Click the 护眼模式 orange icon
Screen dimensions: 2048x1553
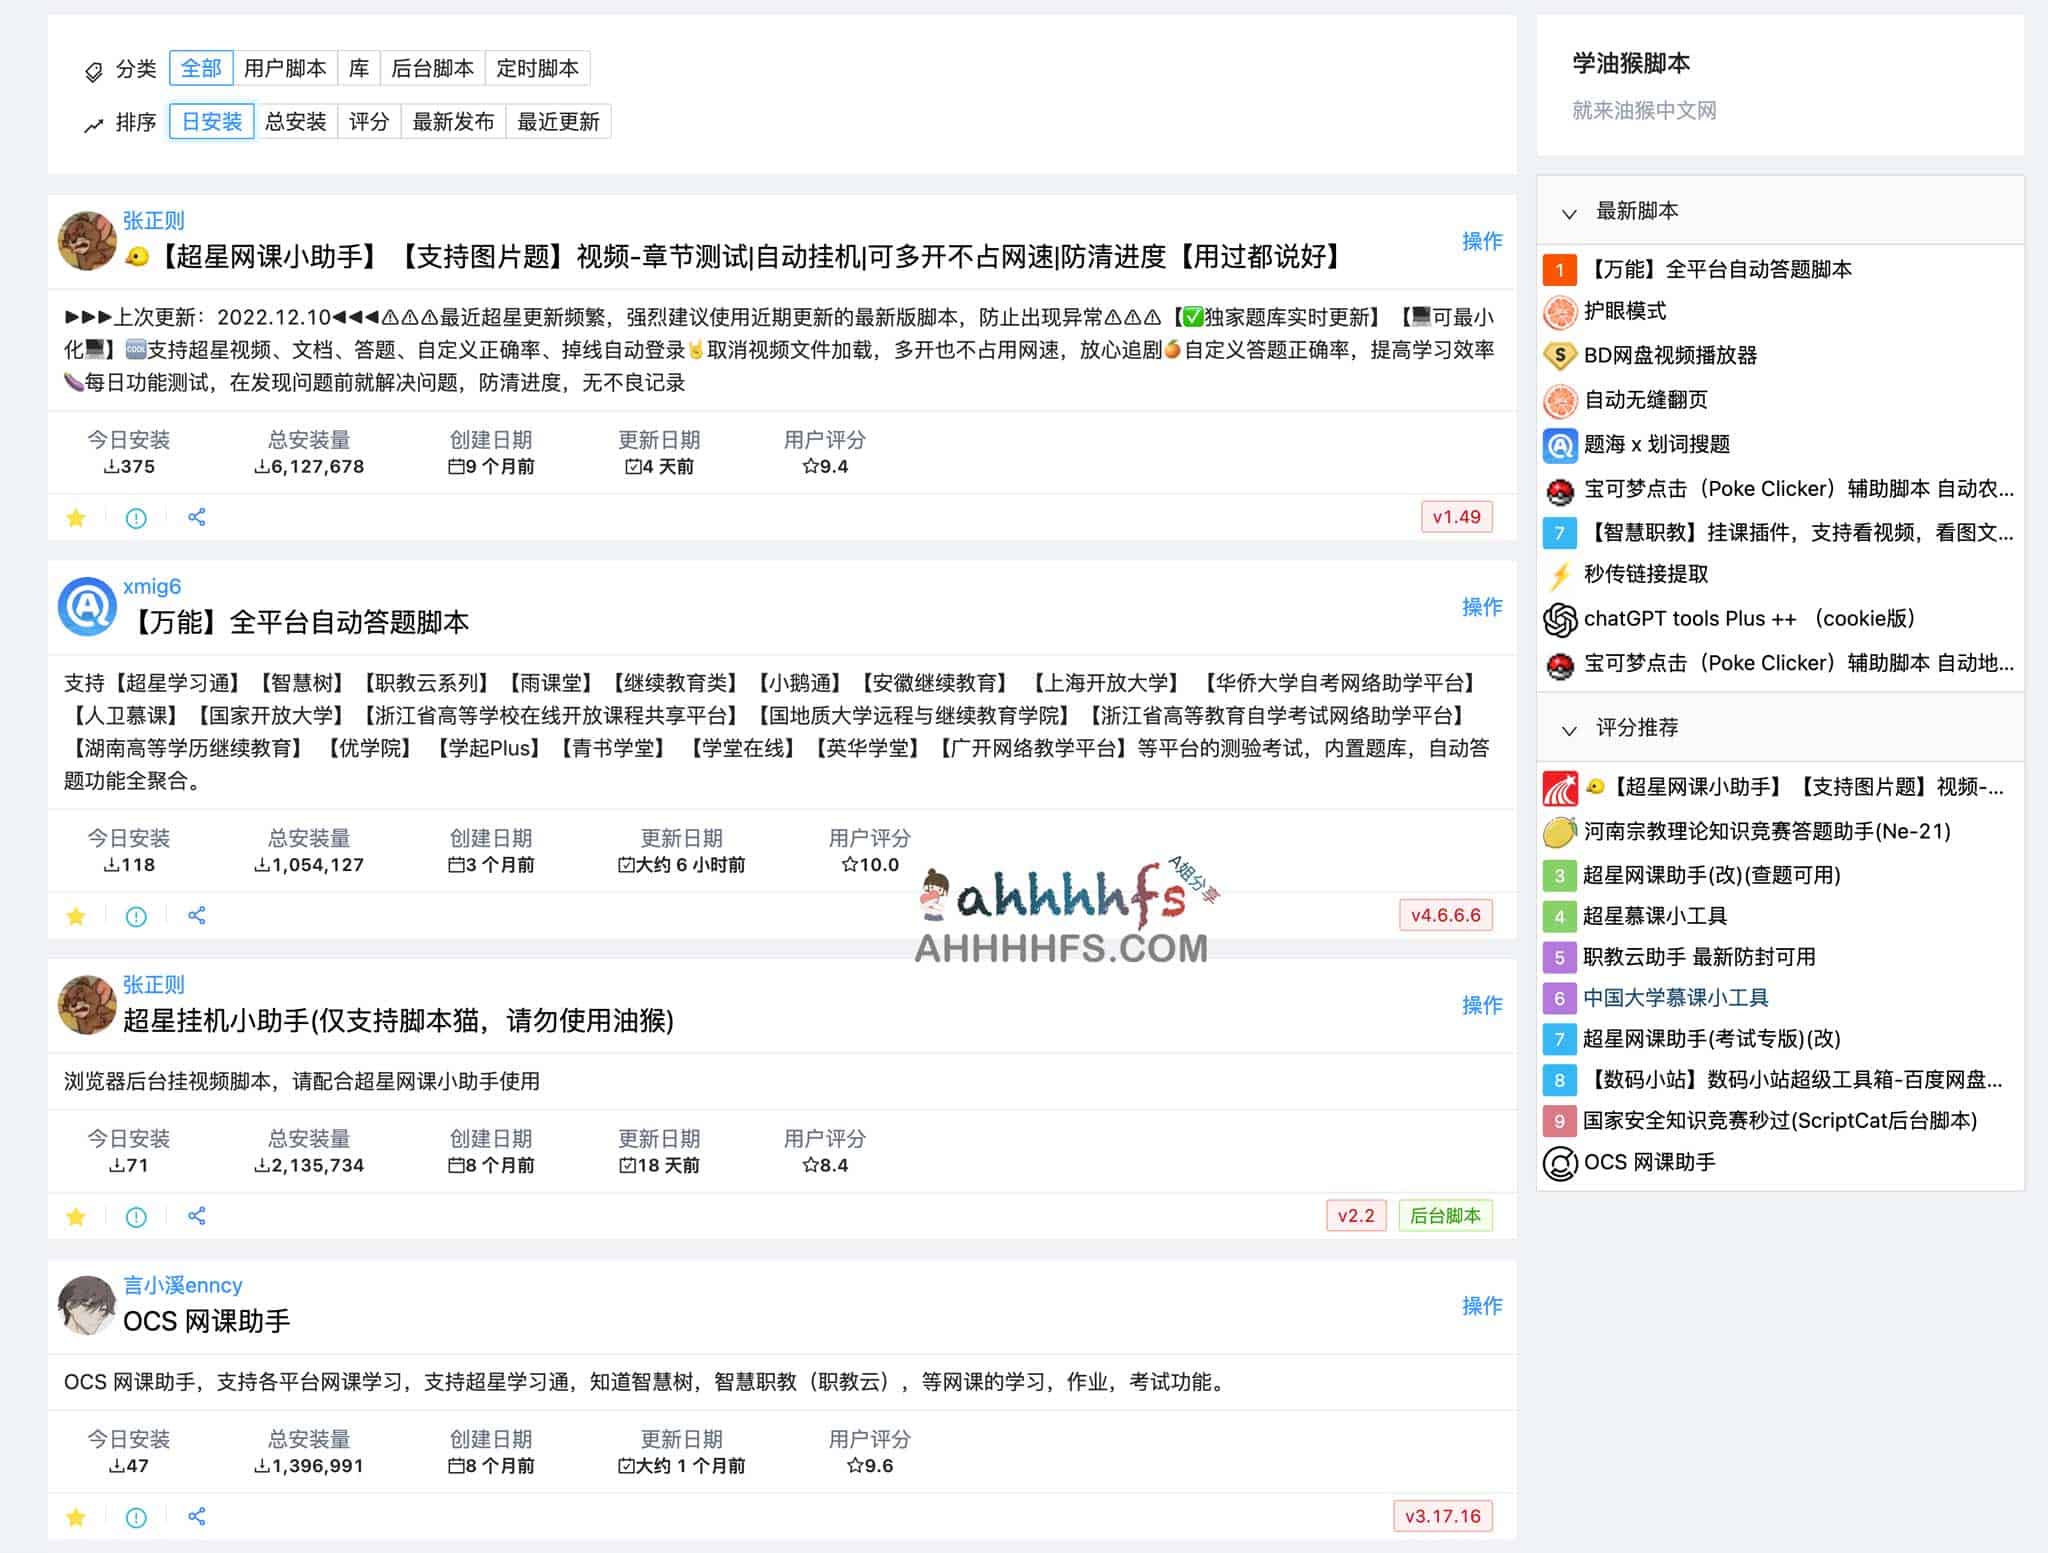coord(1560,312)
